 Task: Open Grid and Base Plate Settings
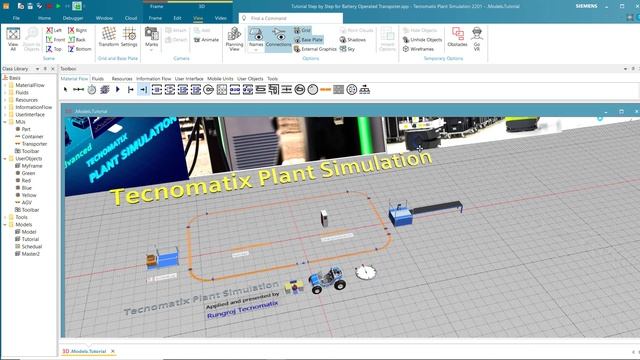tap(129, 37)
